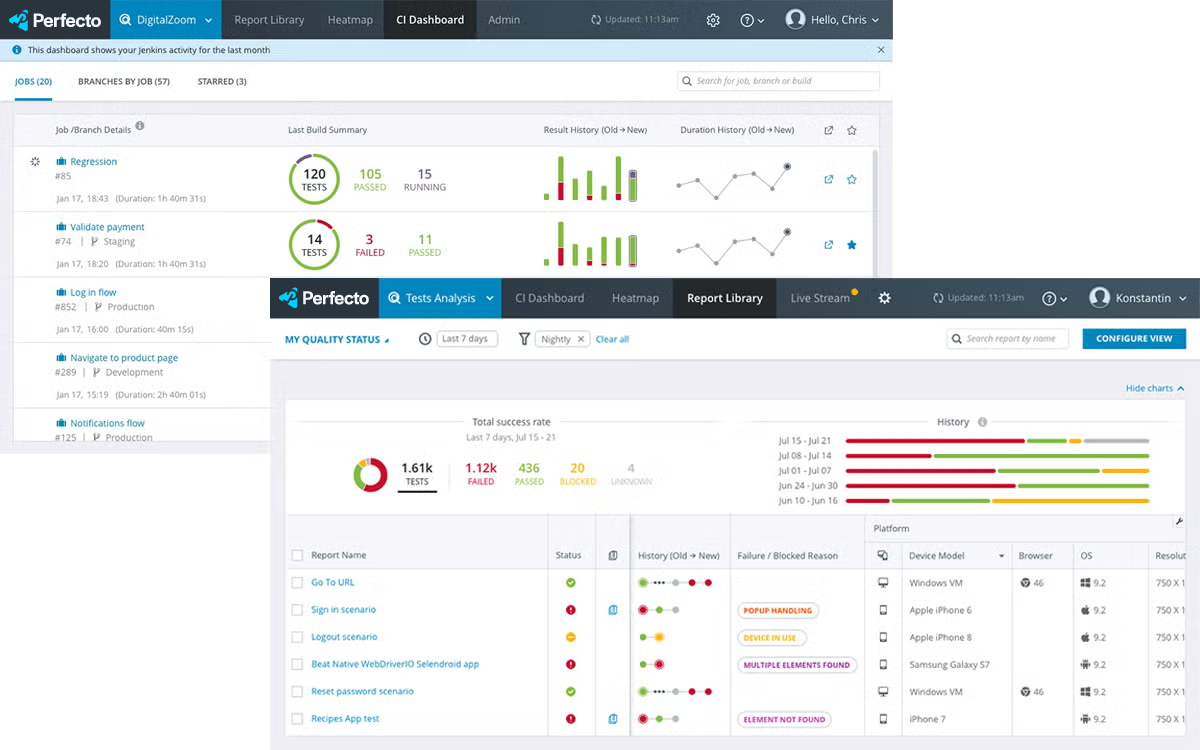Screen dimensions: 1200x750
Task: Switch to Branches by Job (57) tab
Action: pos(124,82)
